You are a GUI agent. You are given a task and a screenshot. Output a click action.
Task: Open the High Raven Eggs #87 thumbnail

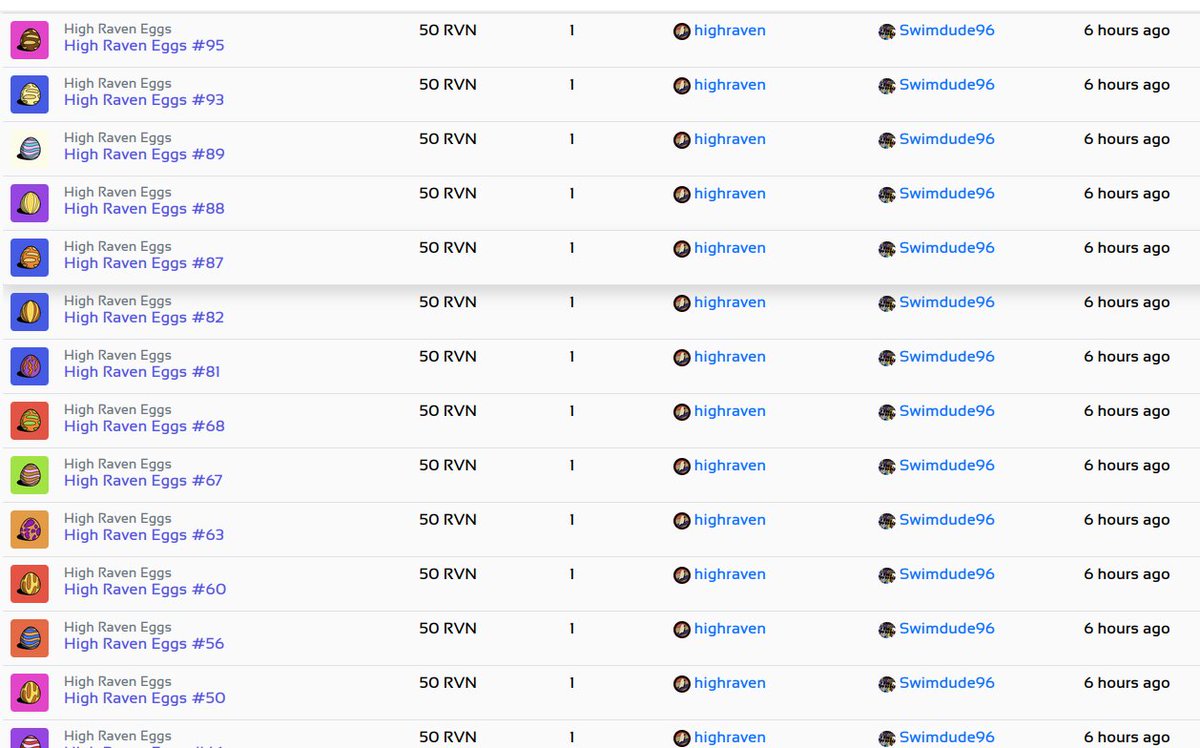[x=30, y=257]
